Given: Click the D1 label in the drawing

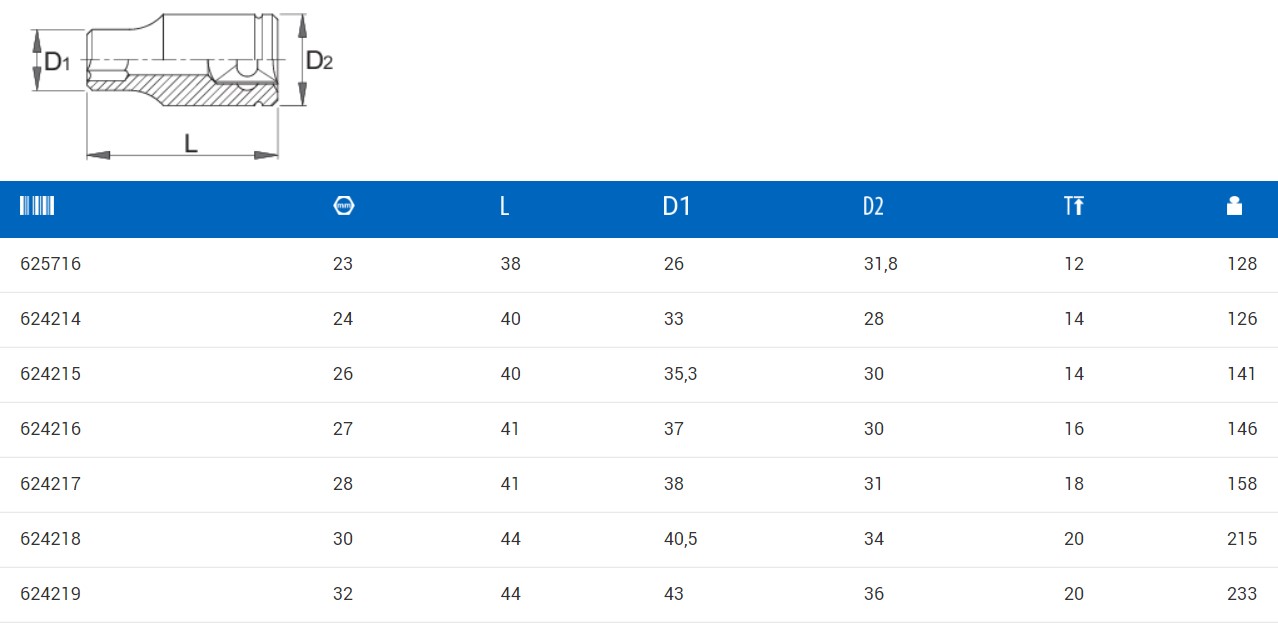Looking at the screenshot, I should coord(57,61).
